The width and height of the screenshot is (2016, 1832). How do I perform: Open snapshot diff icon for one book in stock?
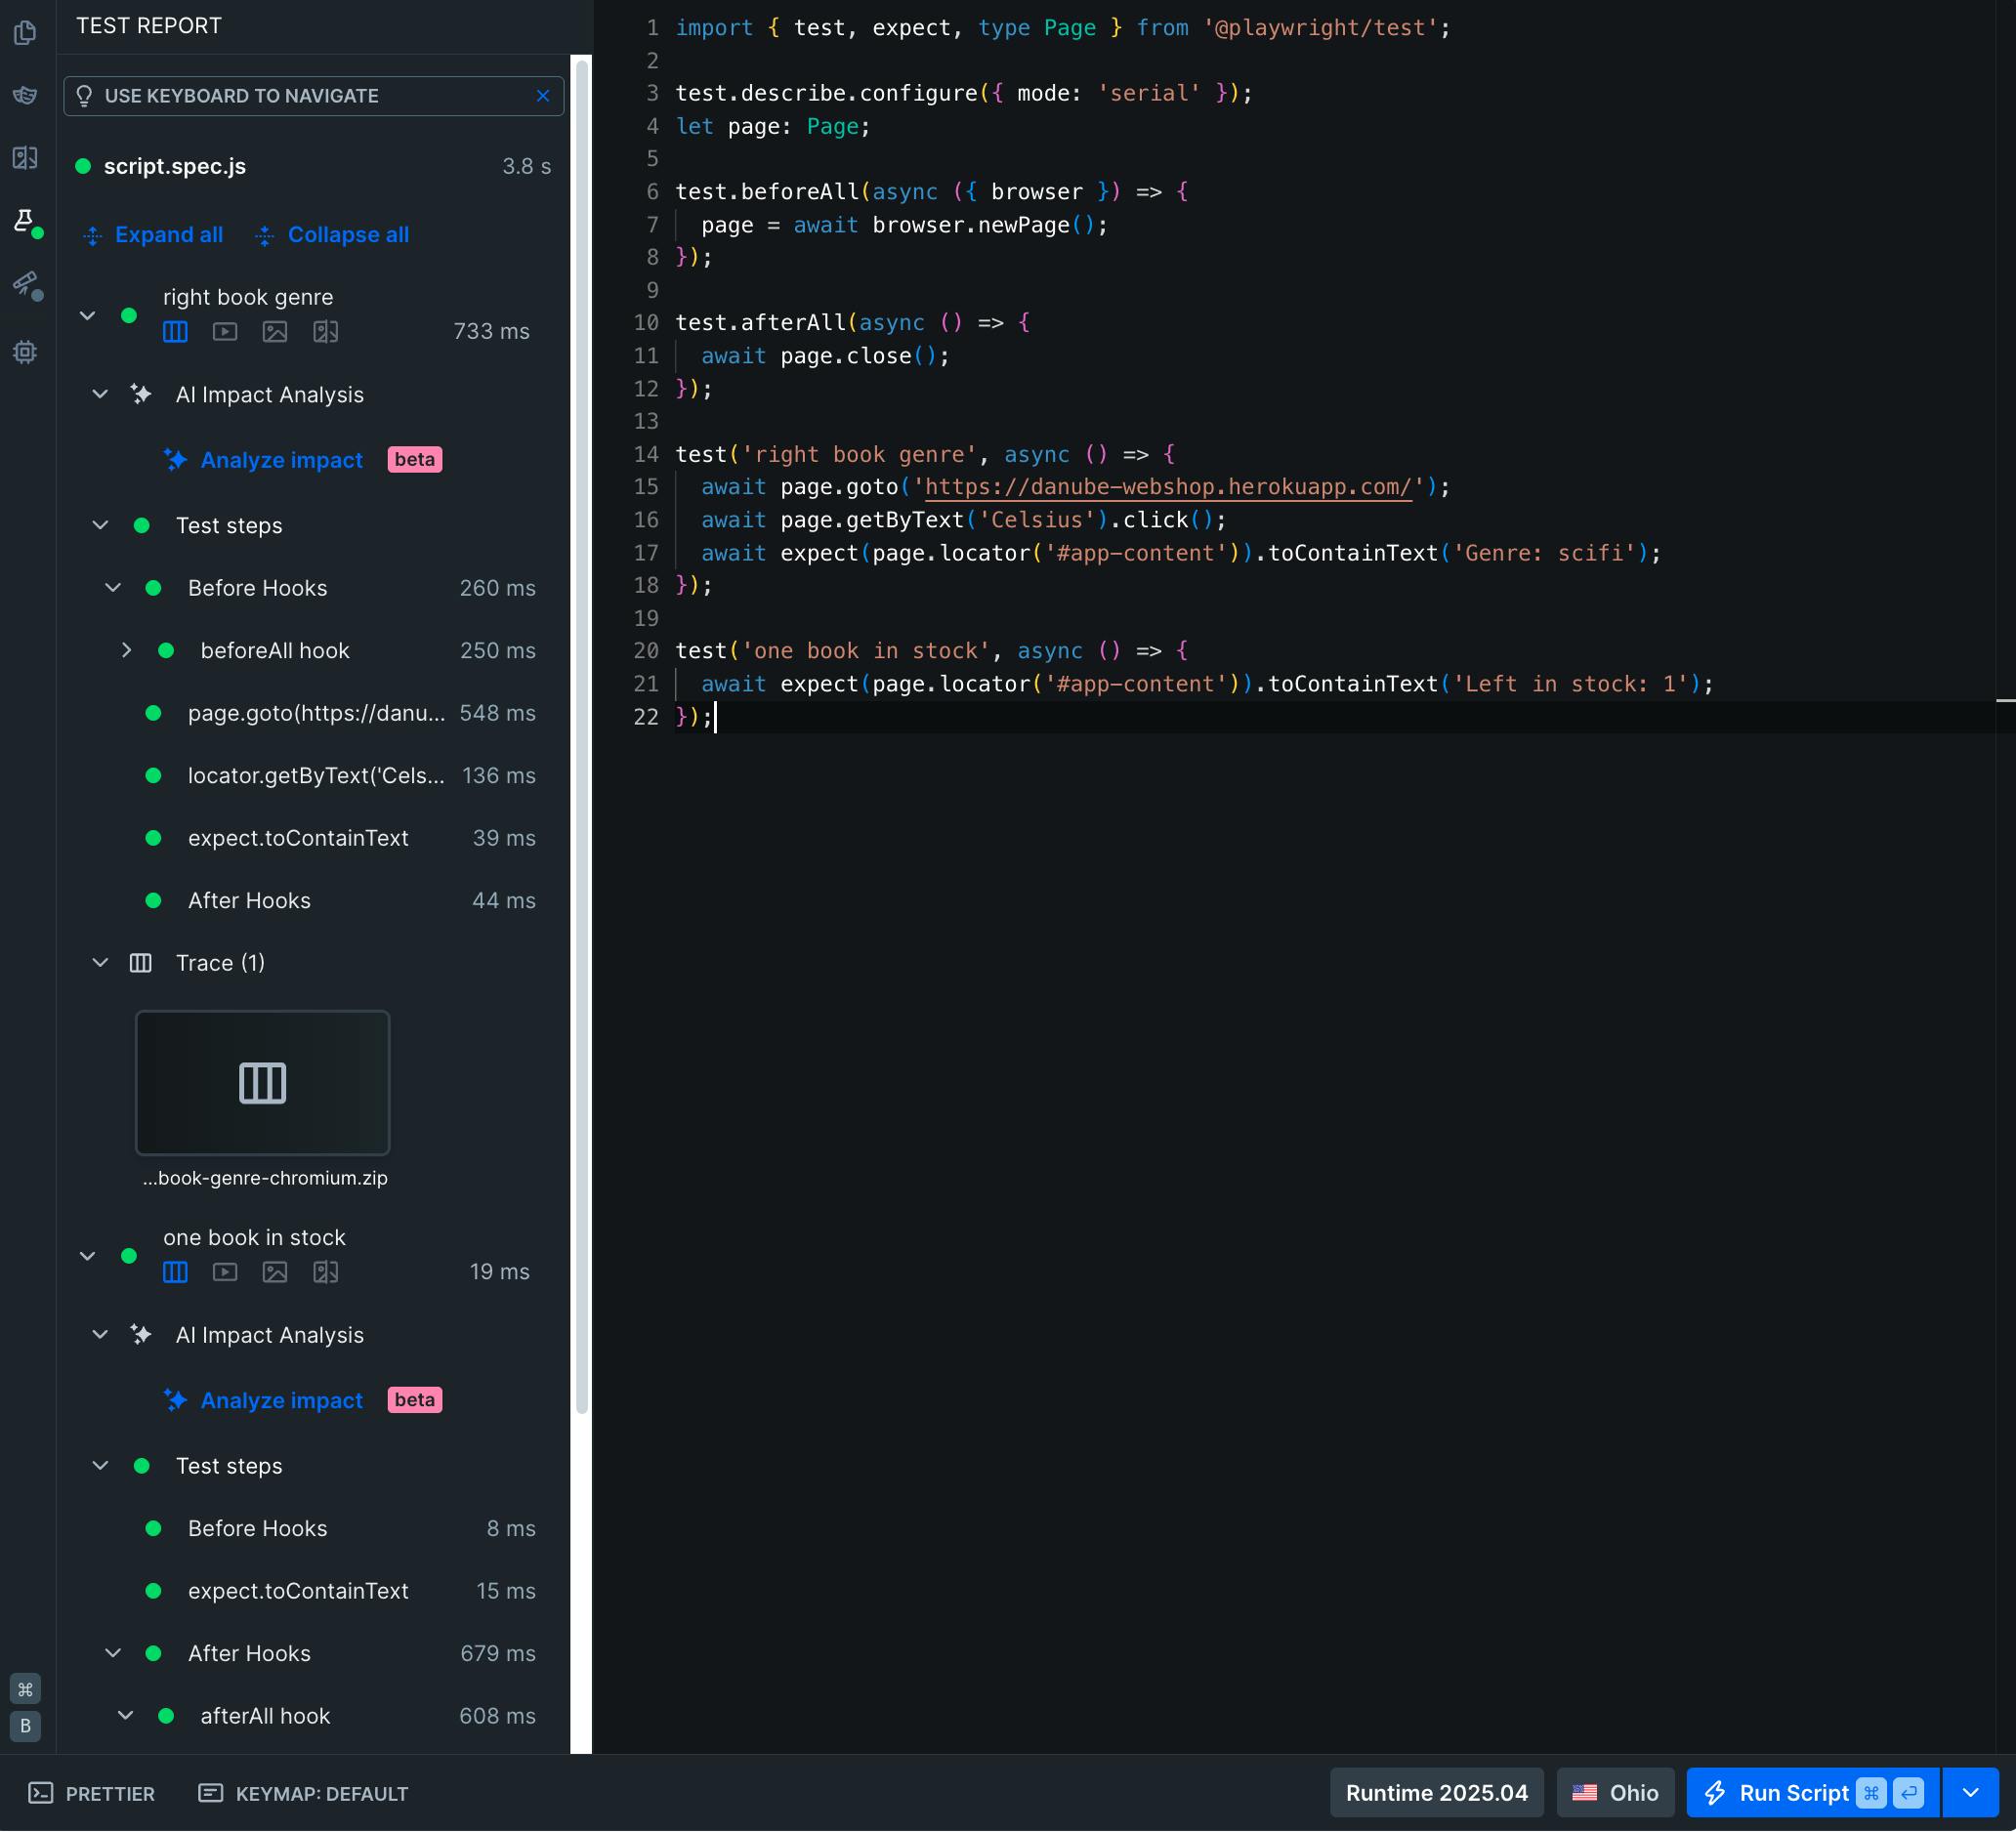(326, 1271)
